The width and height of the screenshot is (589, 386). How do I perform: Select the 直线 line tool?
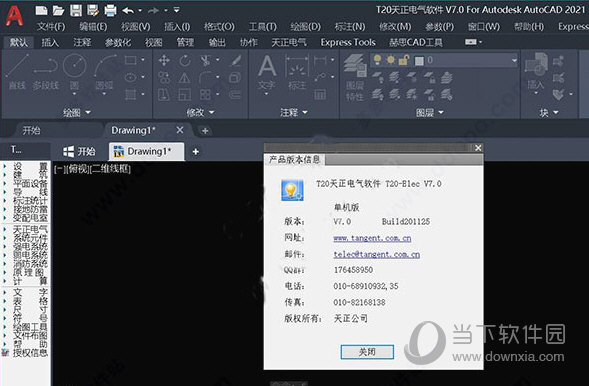point(17,72)
